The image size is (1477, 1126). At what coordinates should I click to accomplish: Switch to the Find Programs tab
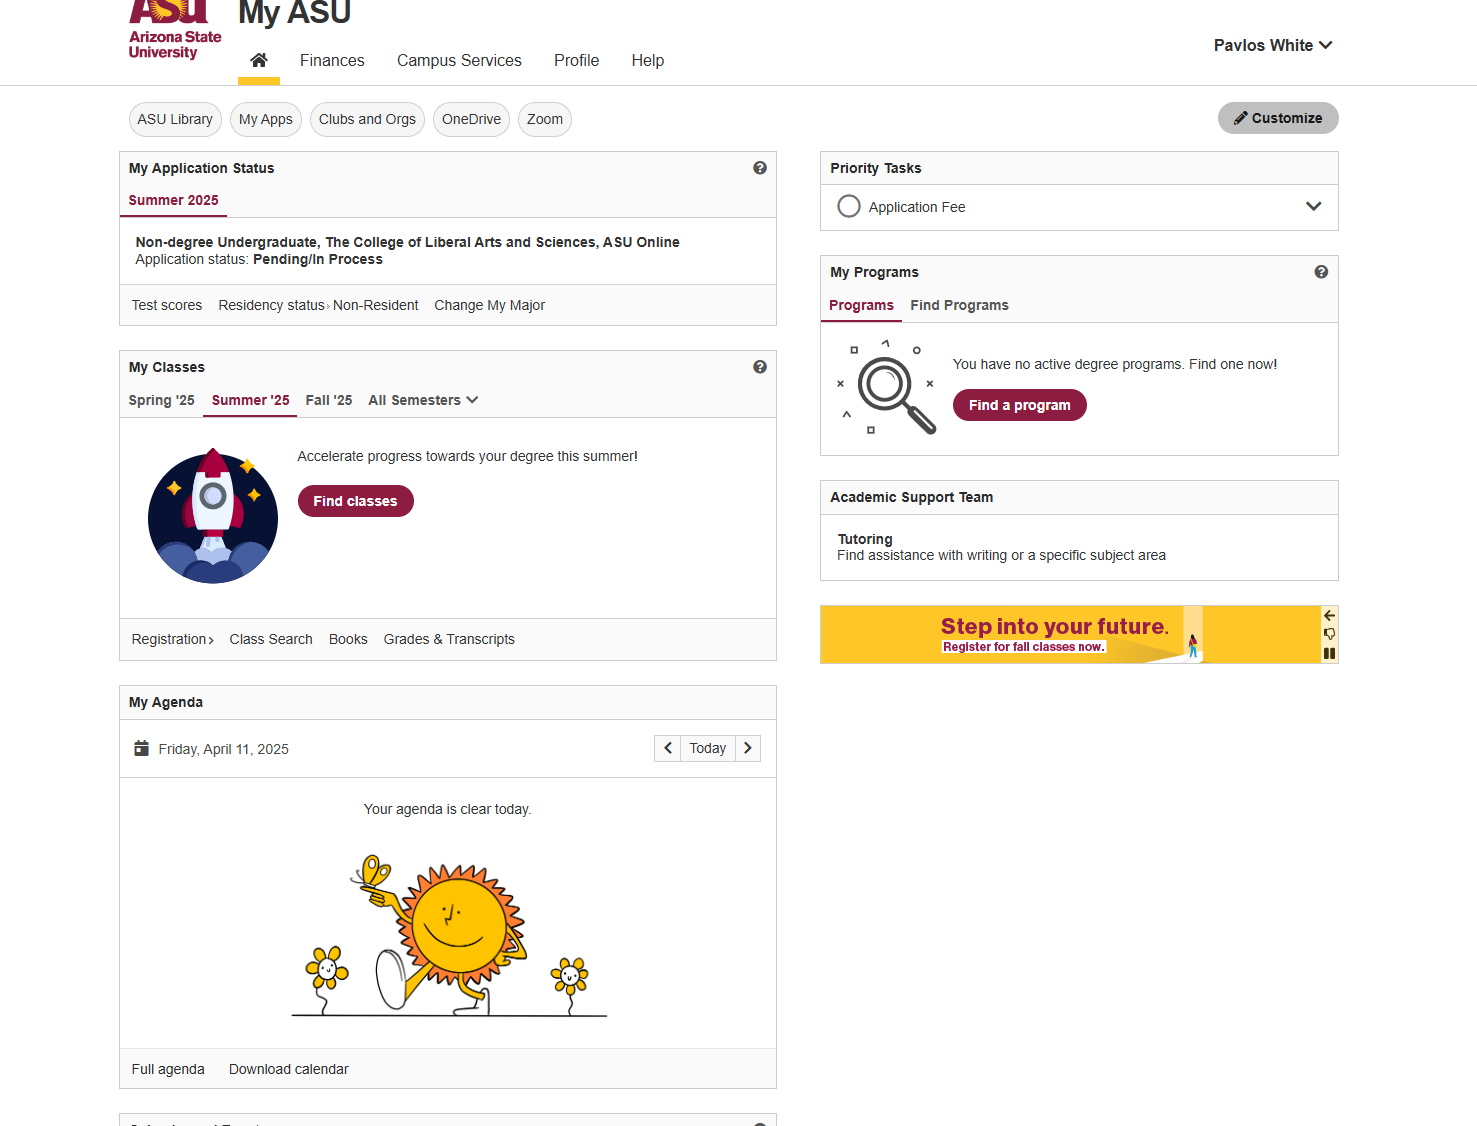959,305
